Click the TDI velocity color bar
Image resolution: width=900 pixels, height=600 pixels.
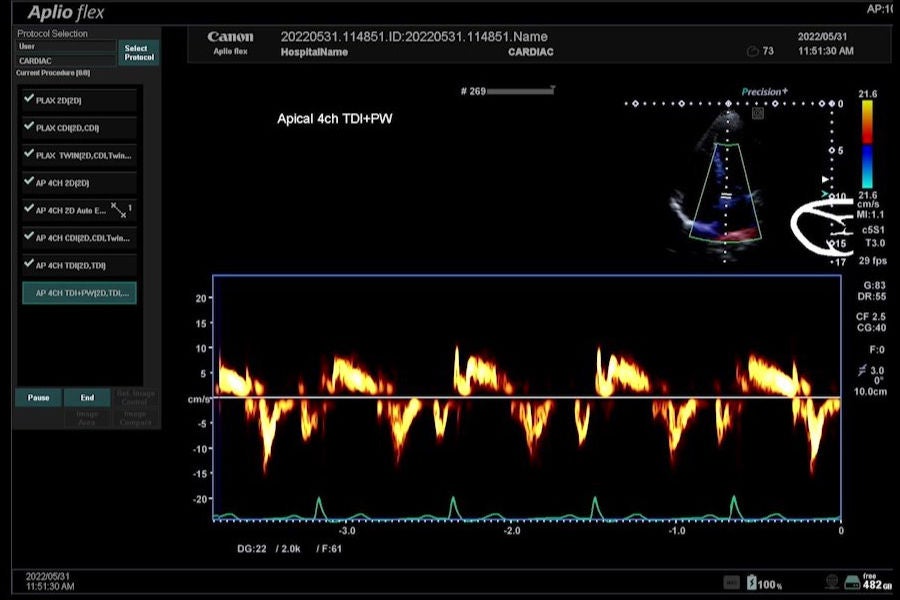click(x=867, y=144)
